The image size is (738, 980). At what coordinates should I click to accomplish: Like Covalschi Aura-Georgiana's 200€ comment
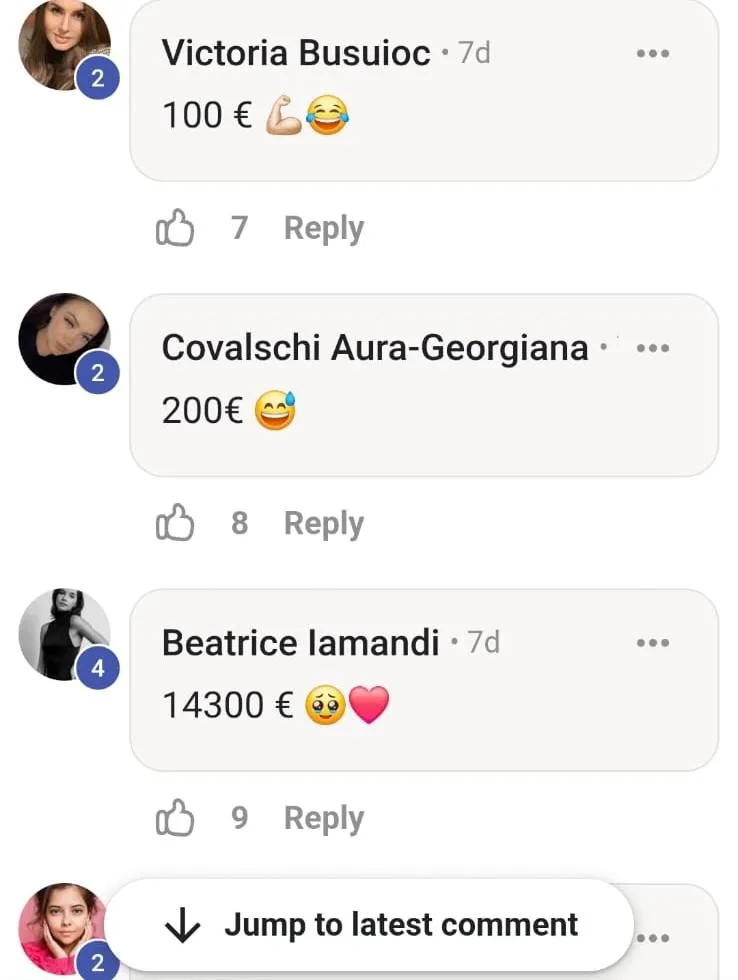coord(175,523)
